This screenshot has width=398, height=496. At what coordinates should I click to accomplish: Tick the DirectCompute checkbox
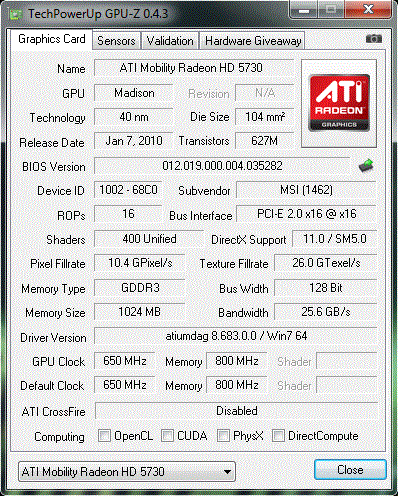pos(278,436)
